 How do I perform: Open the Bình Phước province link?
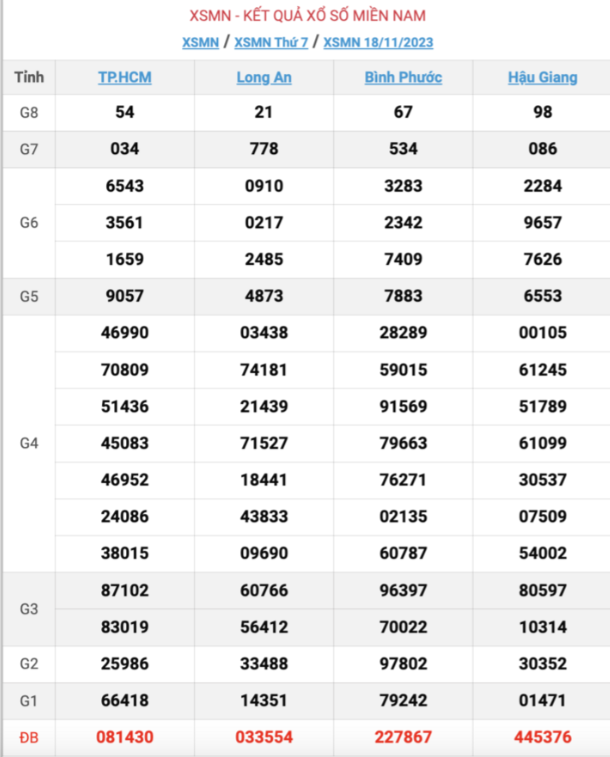pos(403,77)
